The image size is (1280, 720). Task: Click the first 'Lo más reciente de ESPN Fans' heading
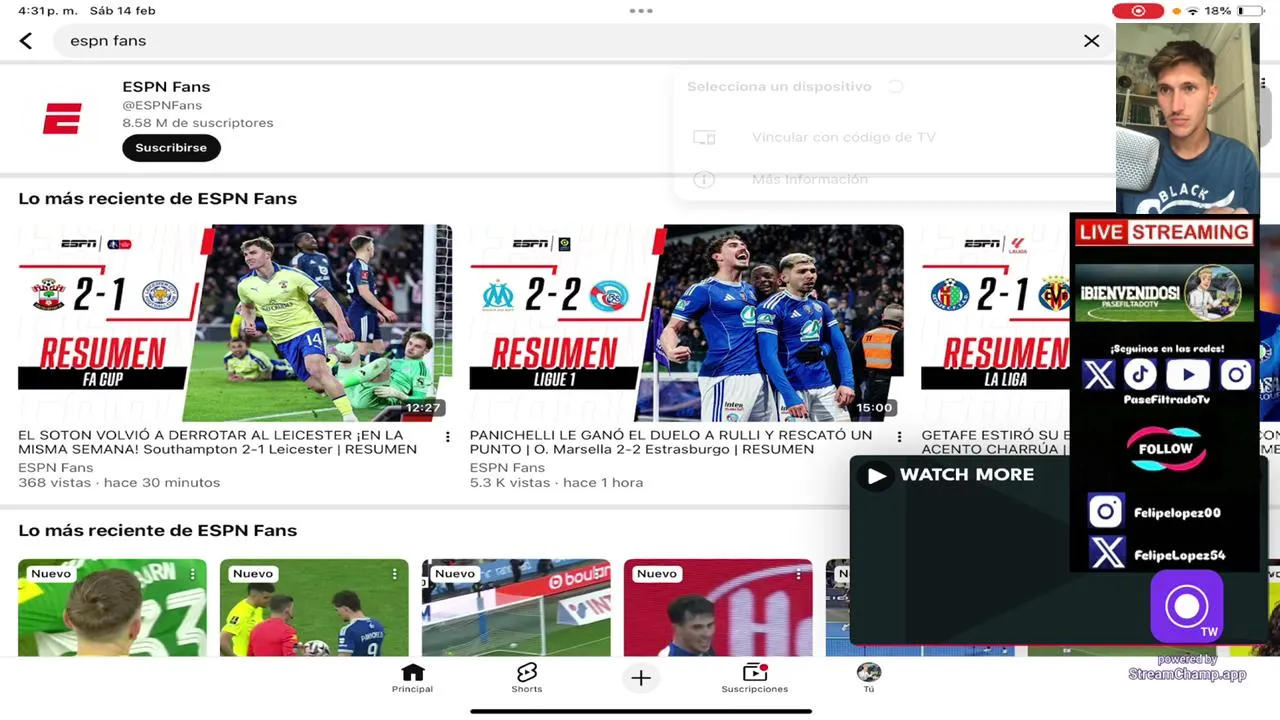(x=157, y=198)
